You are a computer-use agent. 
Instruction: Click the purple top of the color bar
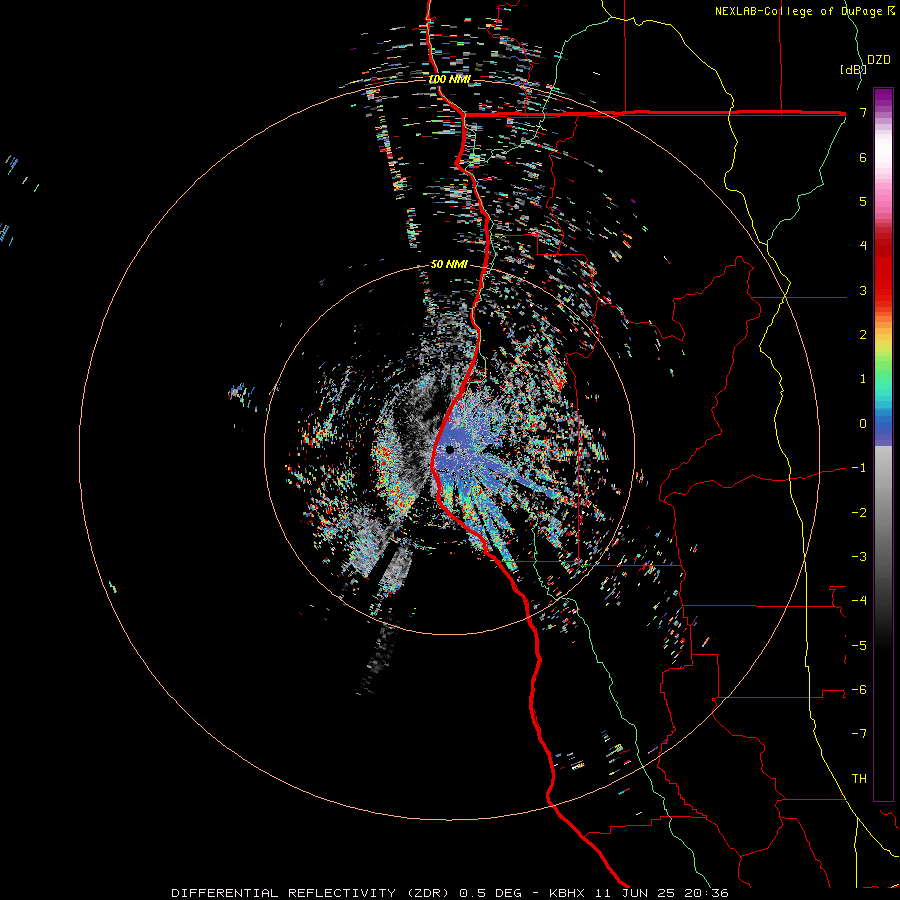tap(883, 98)
